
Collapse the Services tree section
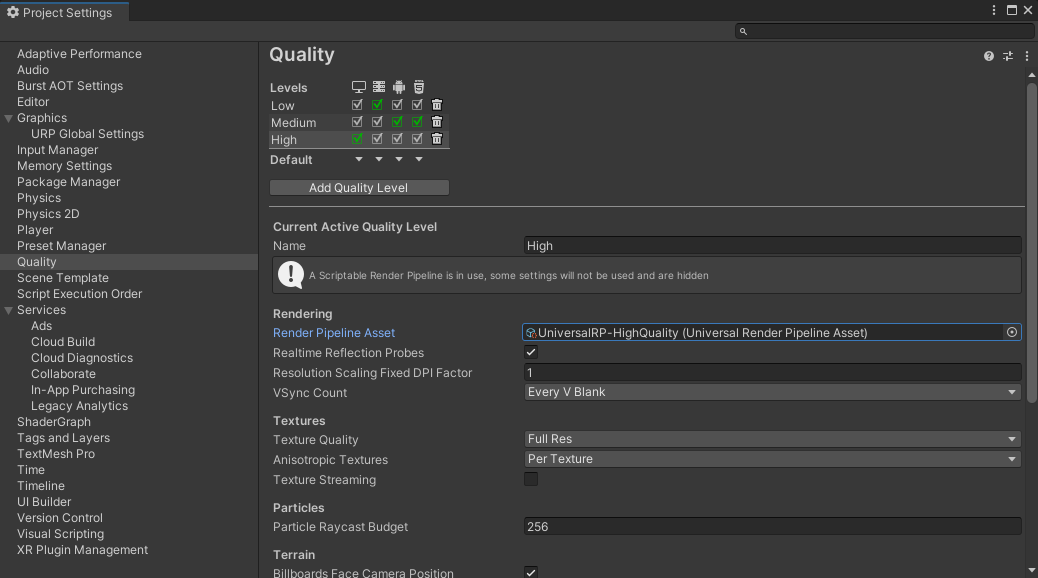click(9, 311)
